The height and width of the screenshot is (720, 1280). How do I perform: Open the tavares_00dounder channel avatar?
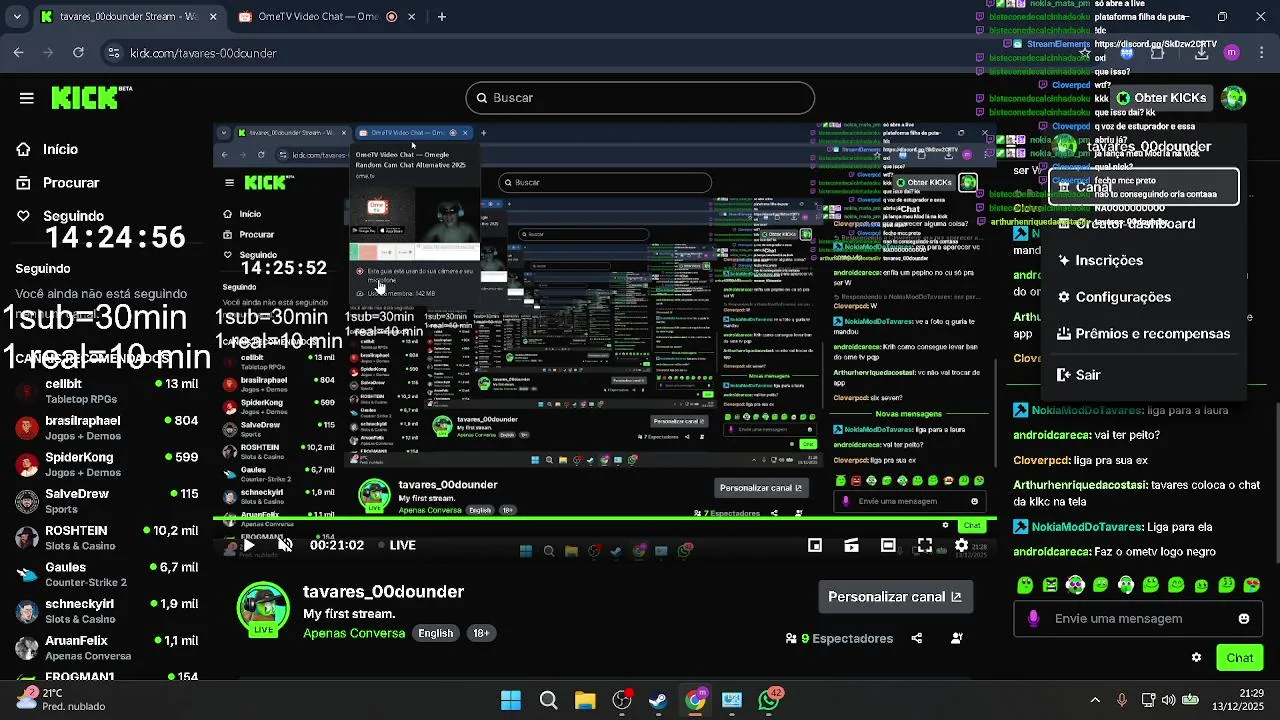click(x=264, y=607)
